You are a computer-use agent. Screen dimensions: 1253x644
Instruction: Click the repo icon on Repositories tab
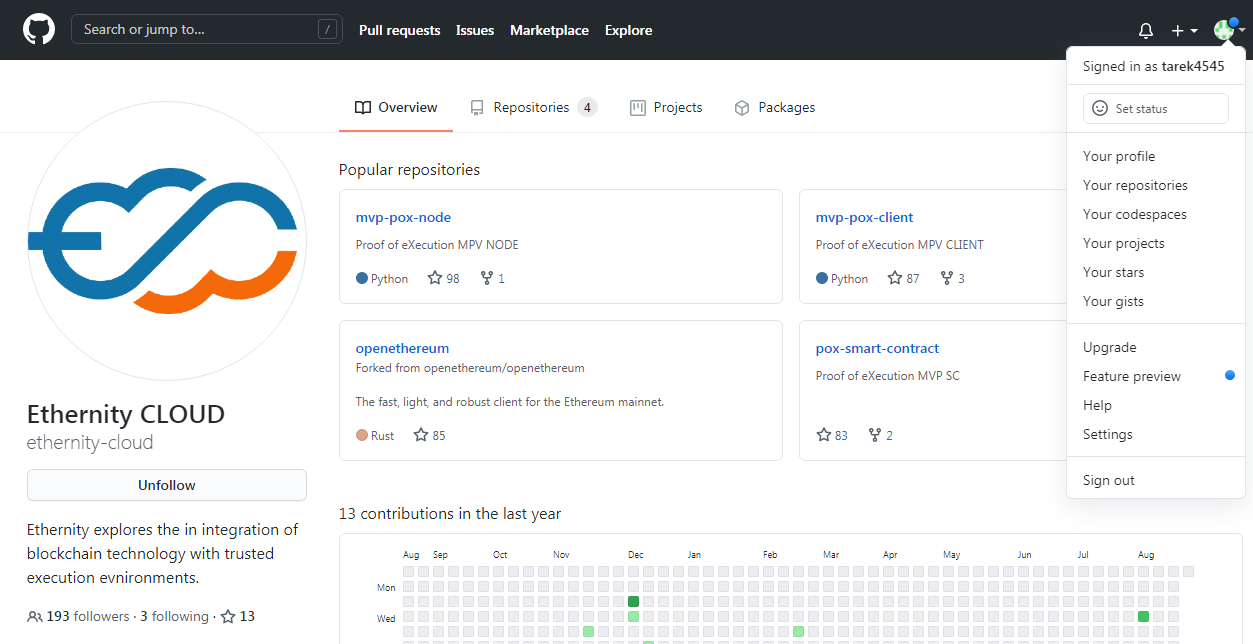(477, 108)
